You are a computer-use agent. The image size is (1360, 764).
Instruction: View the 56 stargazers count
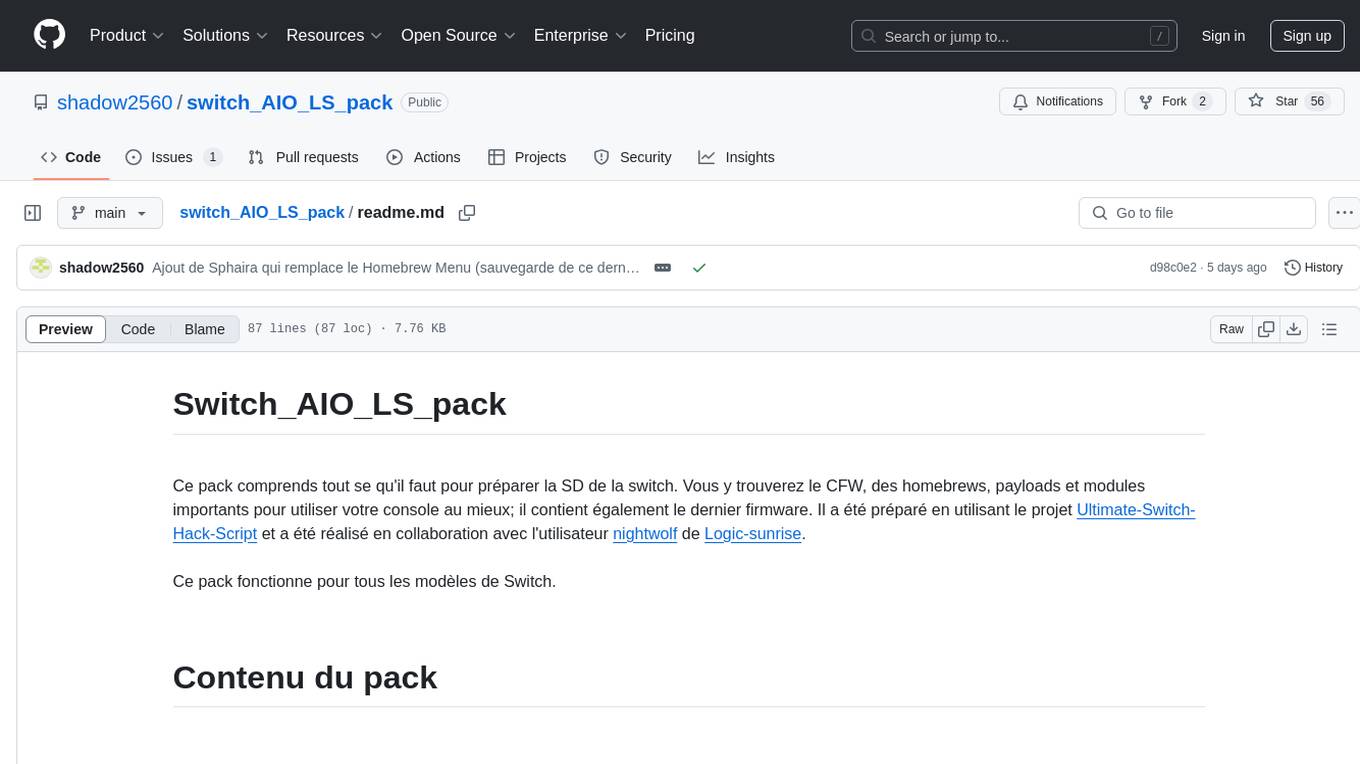[x=1318, y=101]
